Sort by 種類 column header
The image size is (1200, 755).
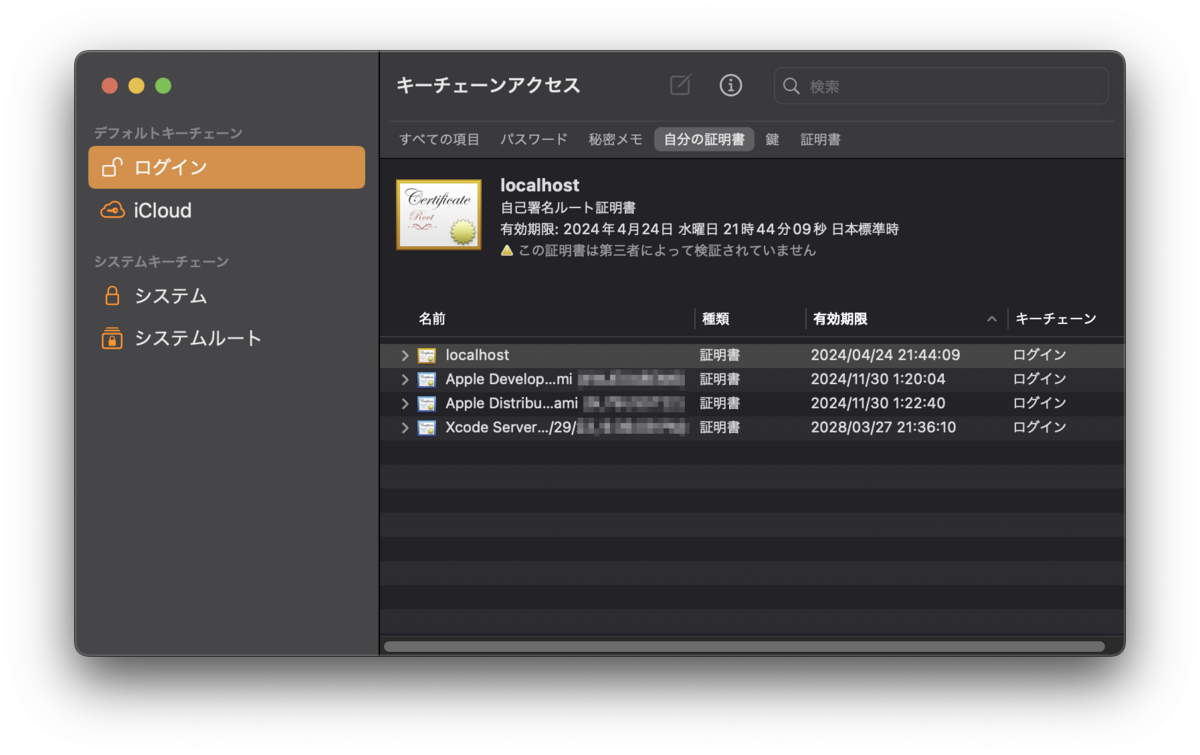(716, 319)
